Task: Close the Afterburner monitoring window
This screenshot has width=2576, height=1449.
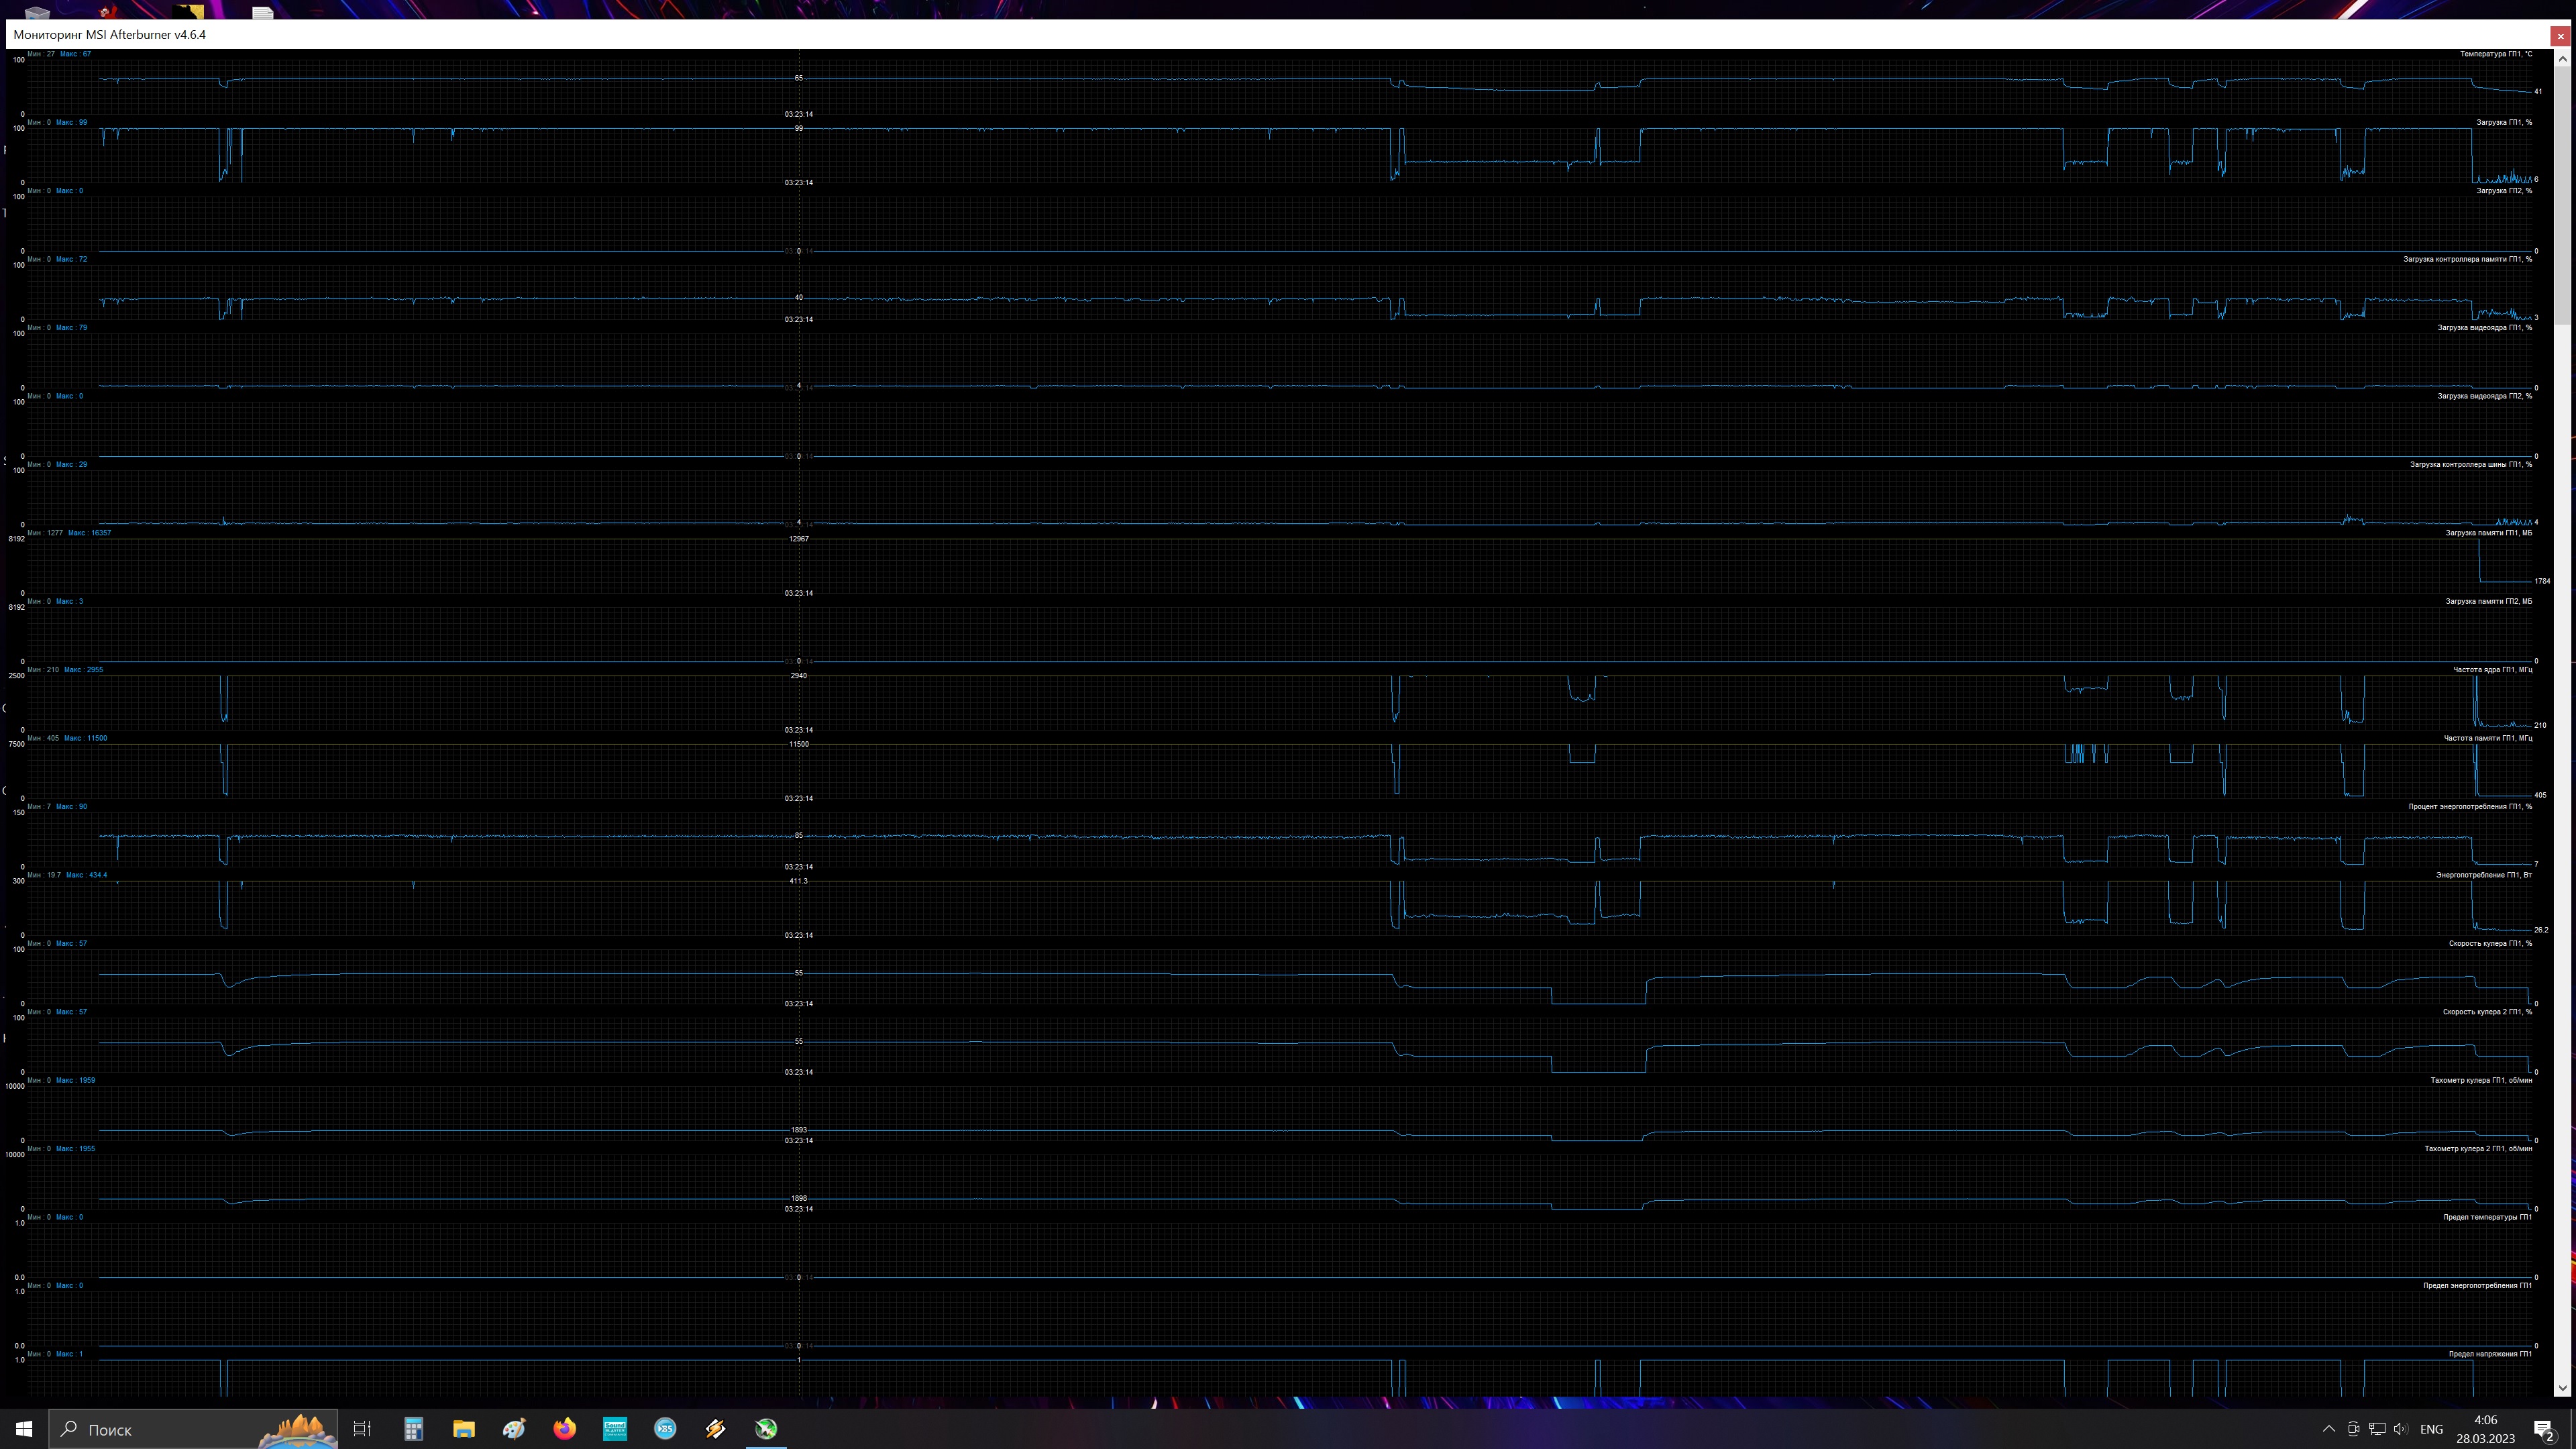Action: click(2561, 36)
